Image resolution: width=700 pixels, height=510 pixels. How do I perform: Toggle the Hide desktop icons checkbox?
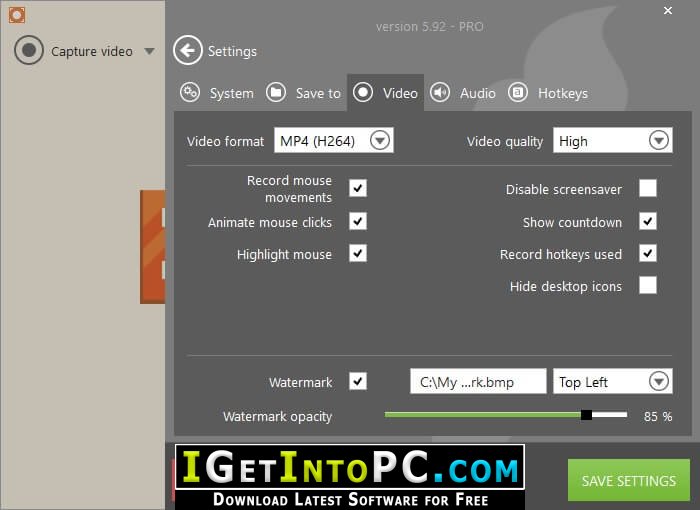648,286
